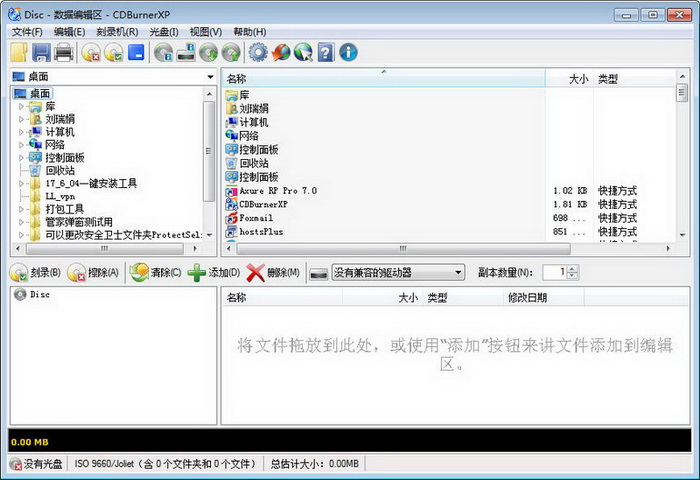Open help with the question mark icon
Screen dimensions: 700x480
pyautogui.click(x=326, y=52)
